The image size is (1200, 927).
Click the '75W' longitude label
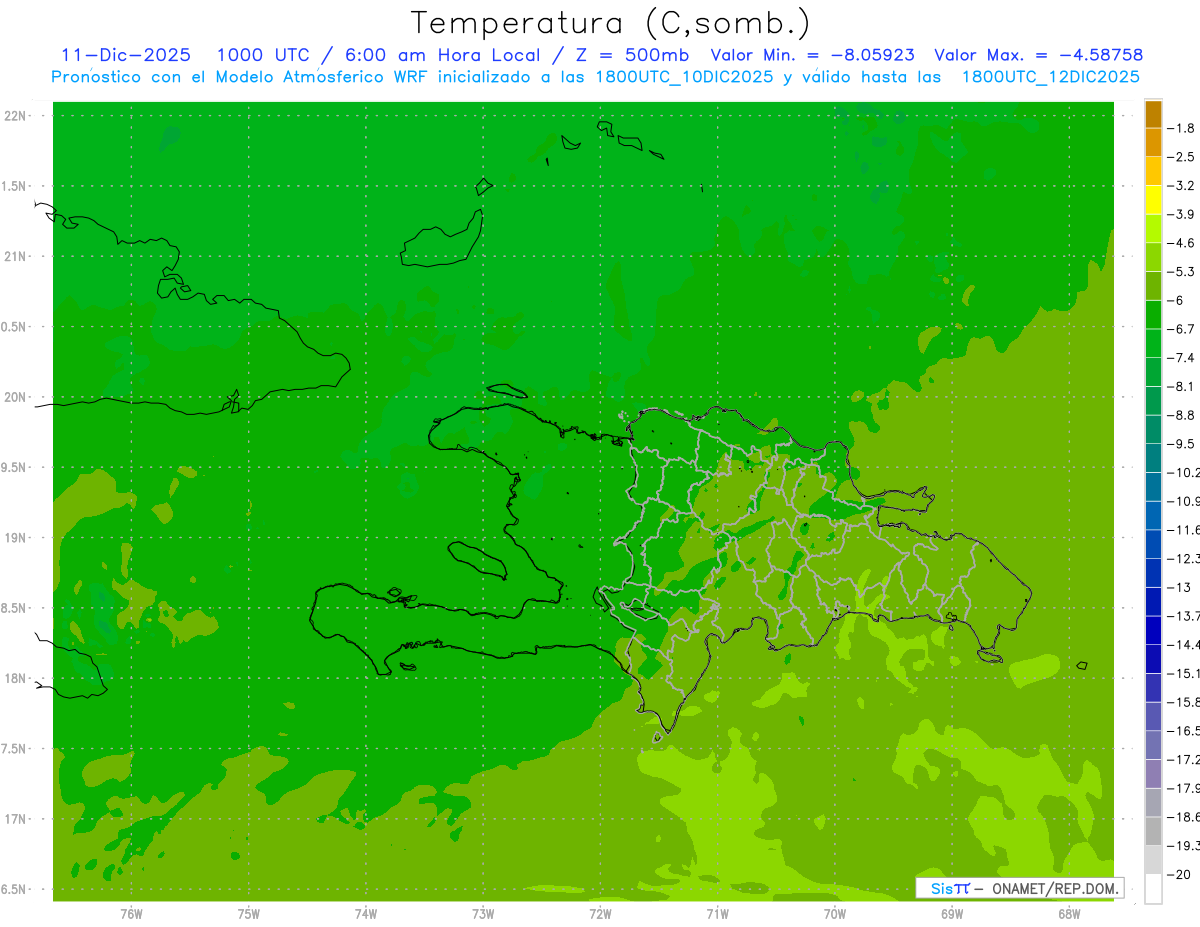249,913
